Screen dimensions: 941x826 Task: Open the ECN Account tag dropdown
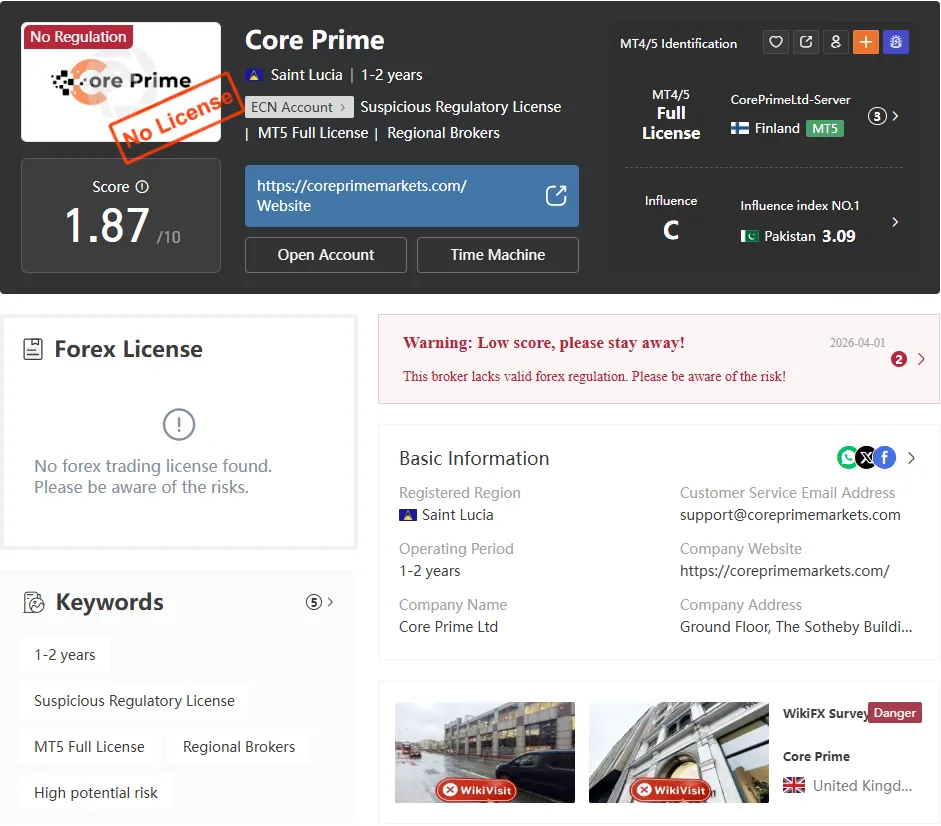[299, 107]
